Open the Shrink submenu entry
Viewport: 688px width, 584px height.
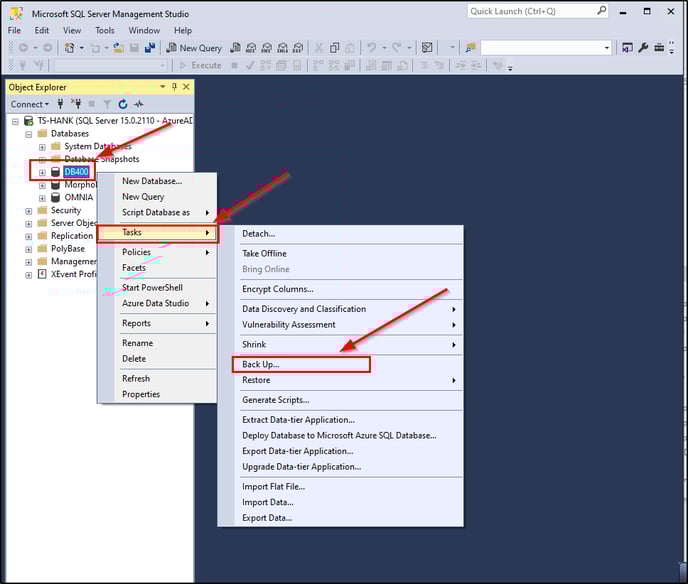pyautogui.click(x=340, y=344)
